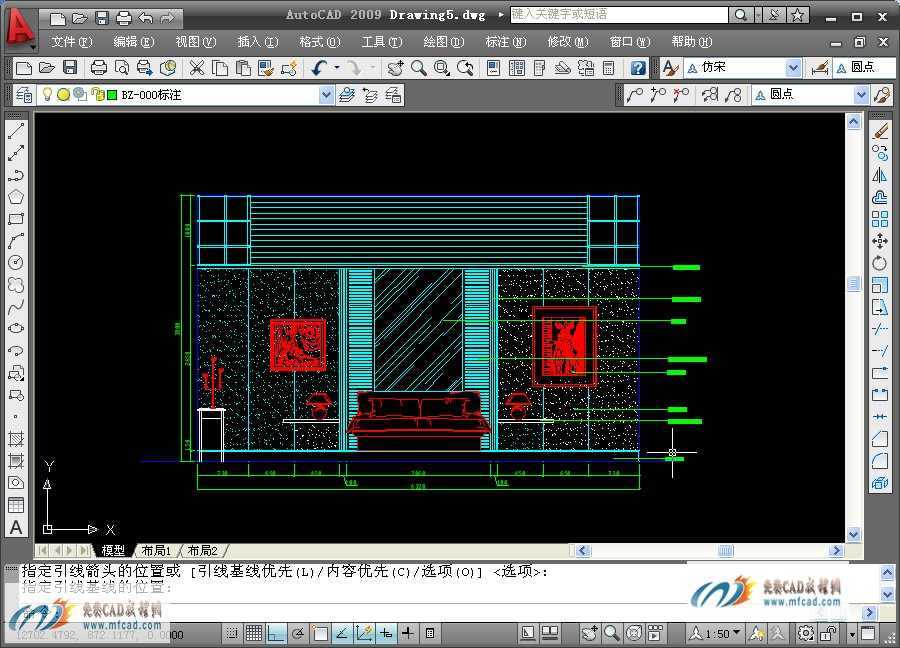This screenshot has height=648, width=900.
Task: Toggle Dynamic Input in status bar
Action: pos(386,633)
